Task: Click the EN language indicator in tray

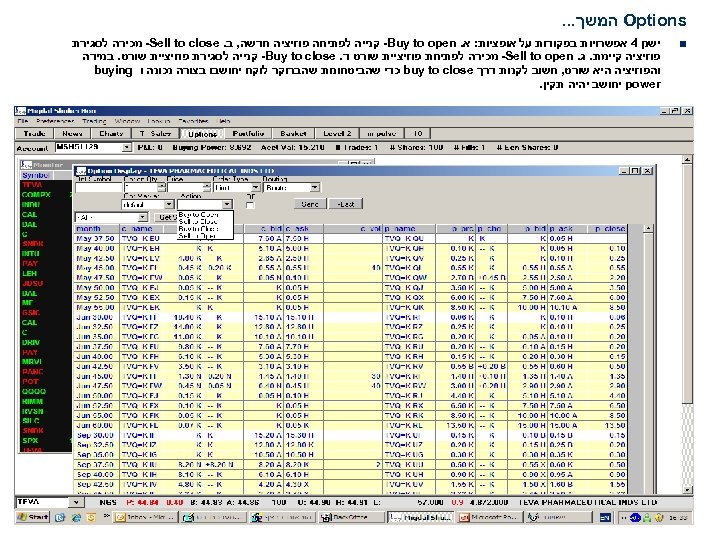Action: (606, 518)
